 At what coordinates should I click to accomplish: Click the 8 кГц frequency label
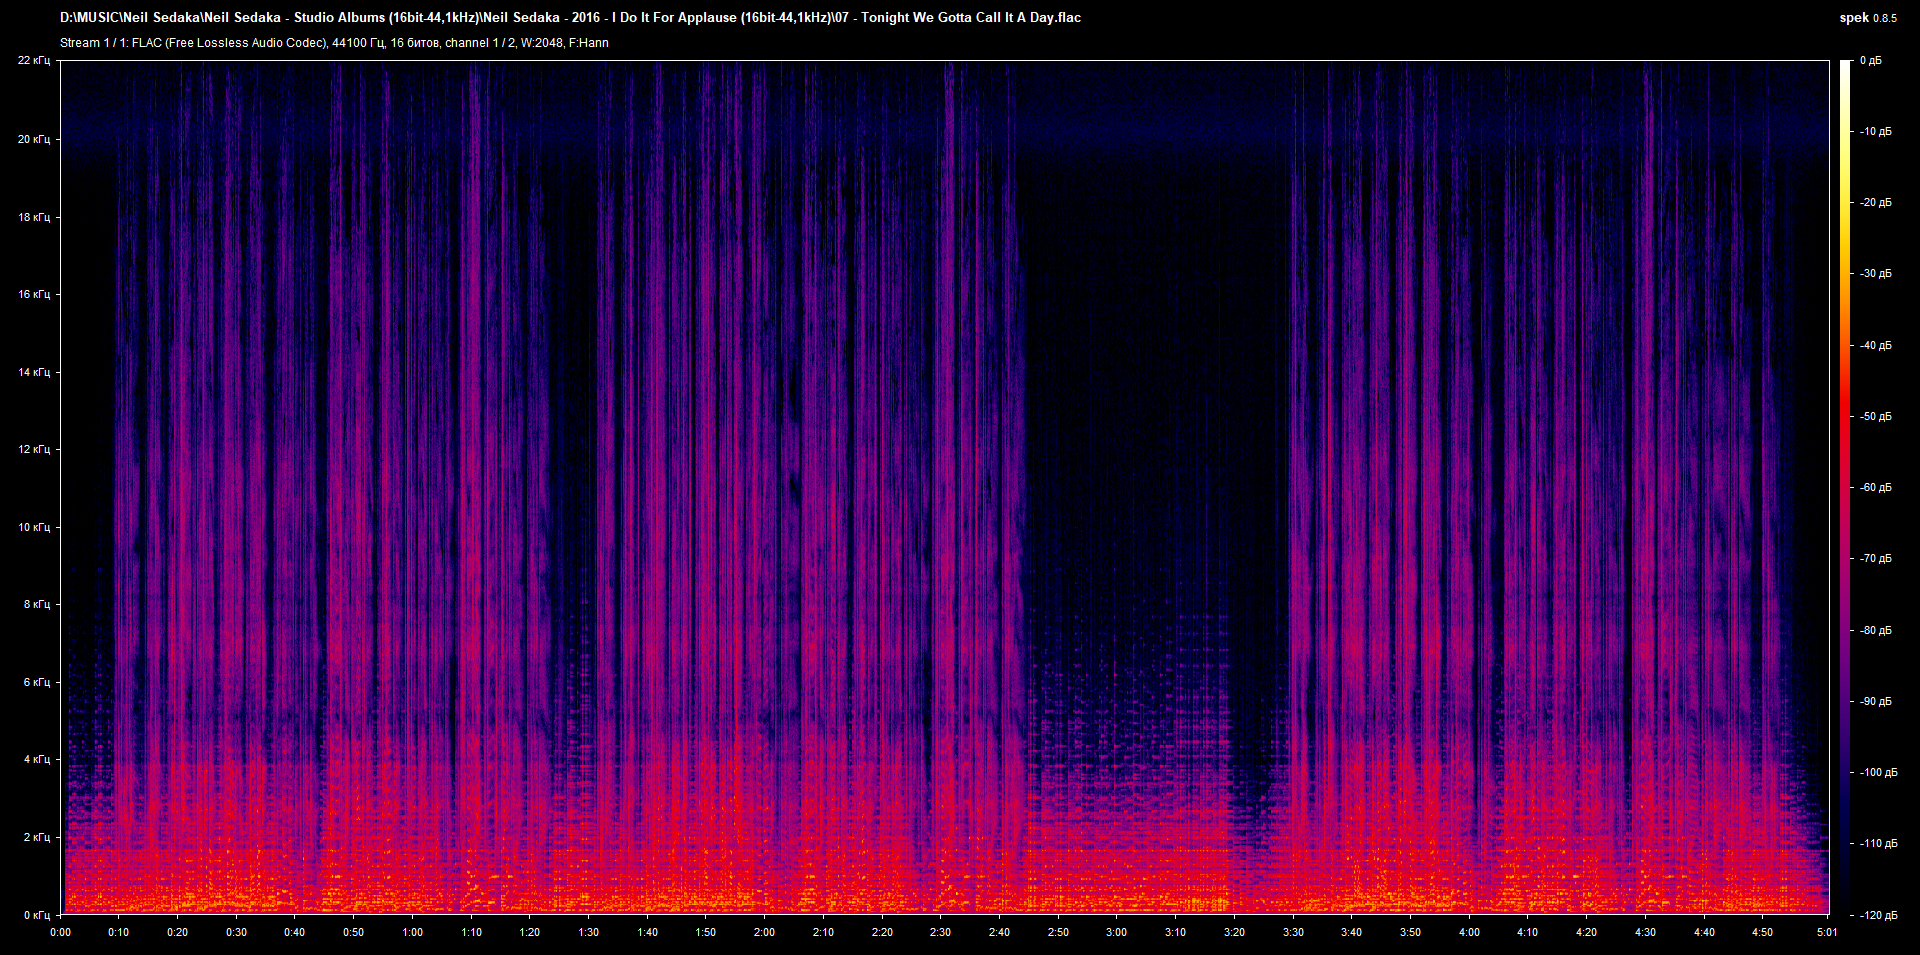[x=37, y=604]
